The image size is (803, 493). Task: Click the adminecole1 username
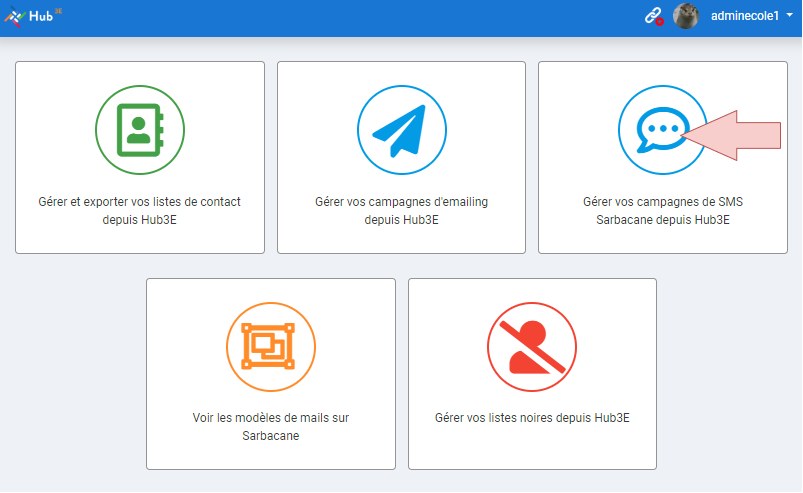click(x=745, y=16)
